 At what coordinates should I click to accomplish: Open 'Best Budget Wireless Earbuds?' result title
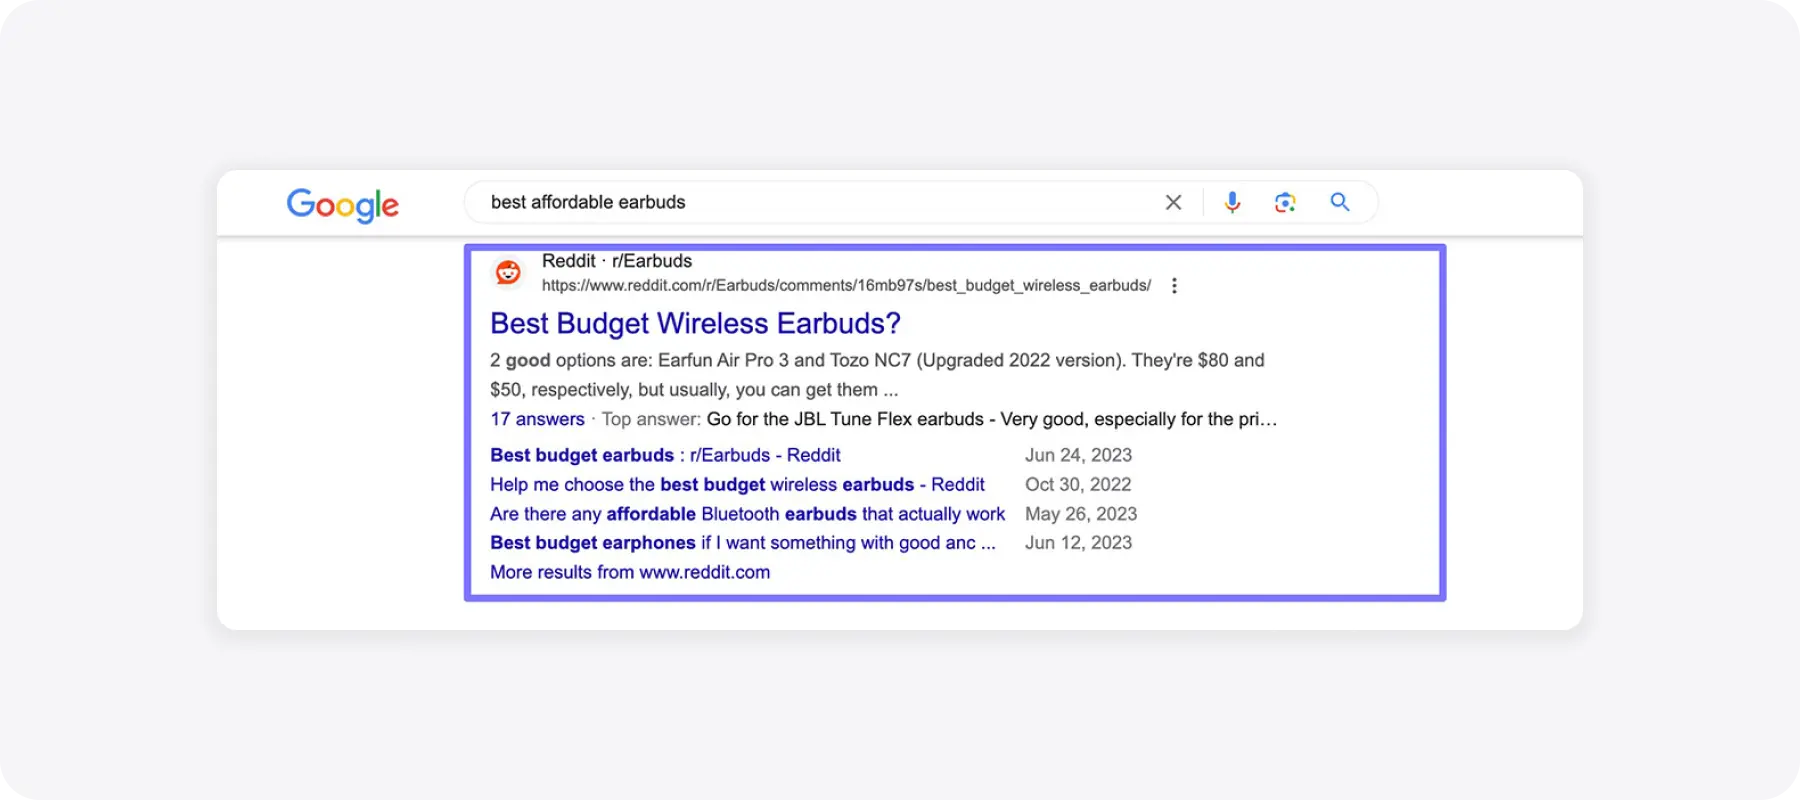(695, 324)
